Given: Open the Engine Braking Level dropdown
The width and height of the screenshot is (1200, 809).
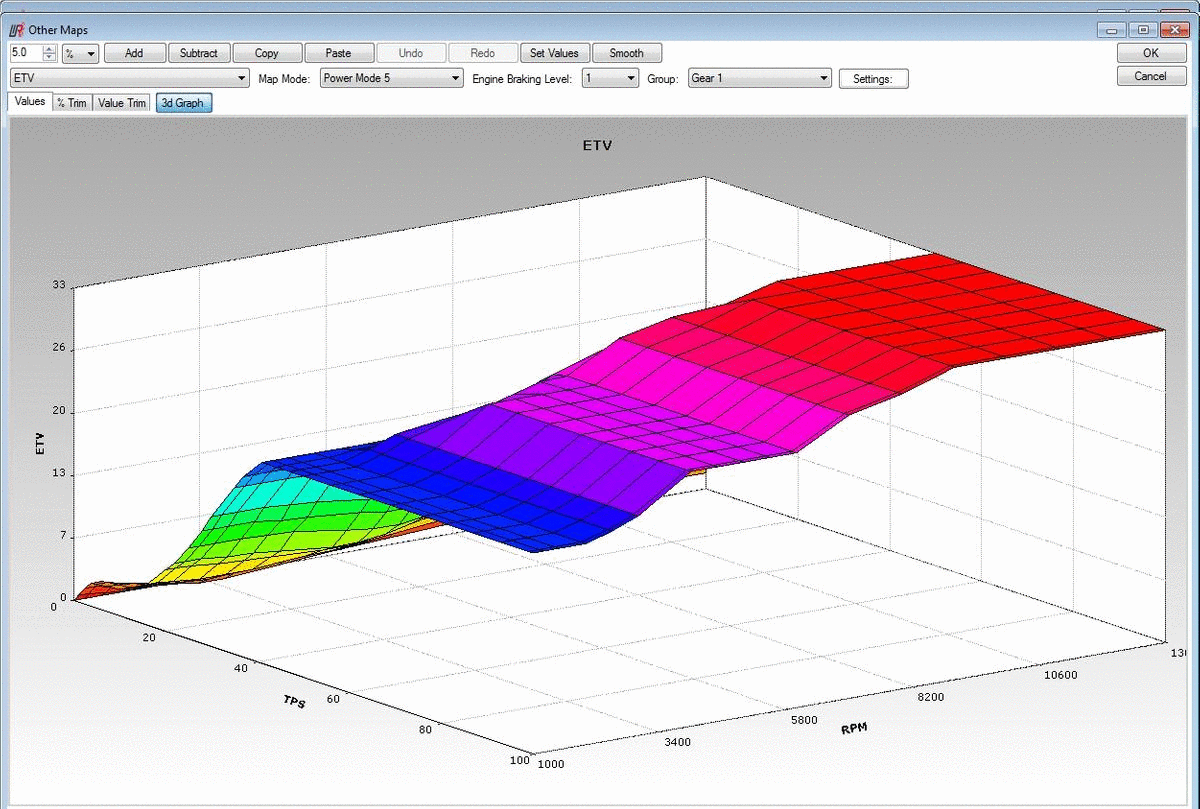Looking at the screenshot, I should click(610, 78).
